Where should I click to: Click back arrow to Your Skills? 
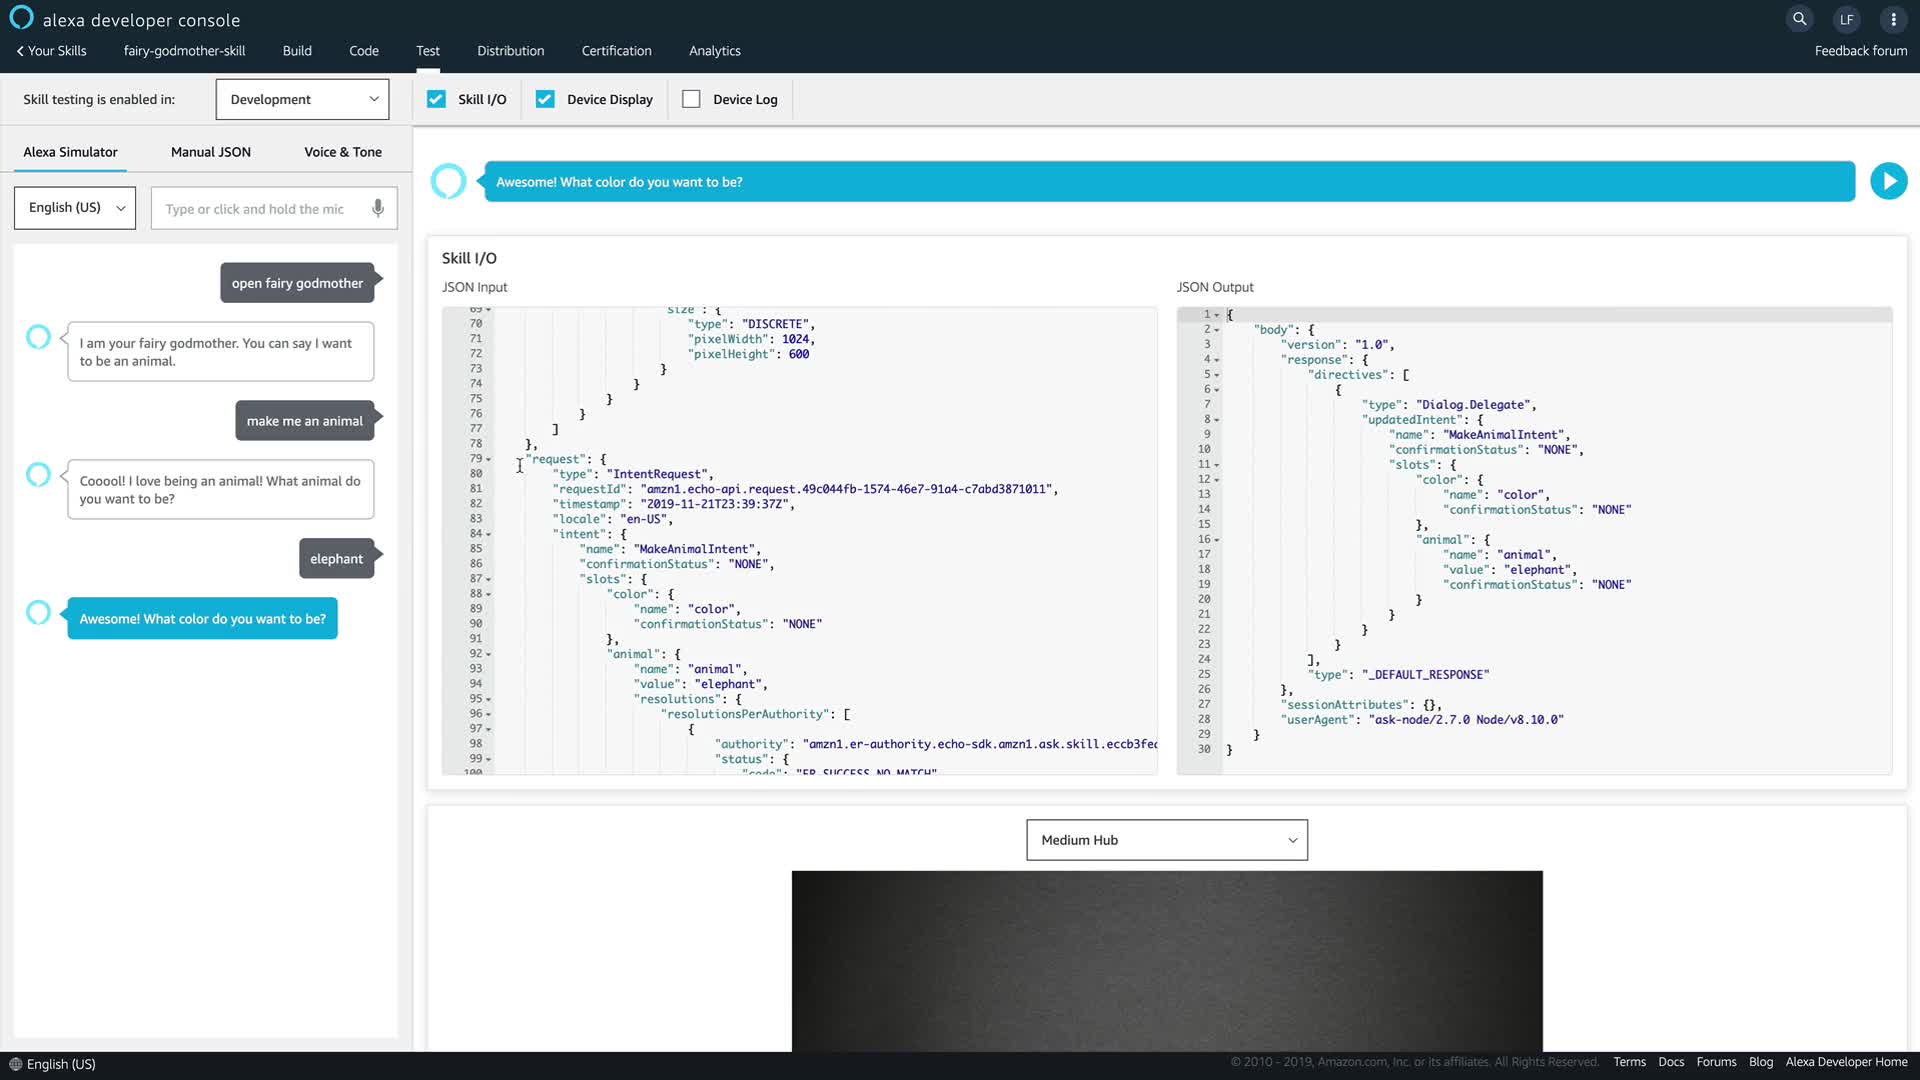[x=20, y=51]
